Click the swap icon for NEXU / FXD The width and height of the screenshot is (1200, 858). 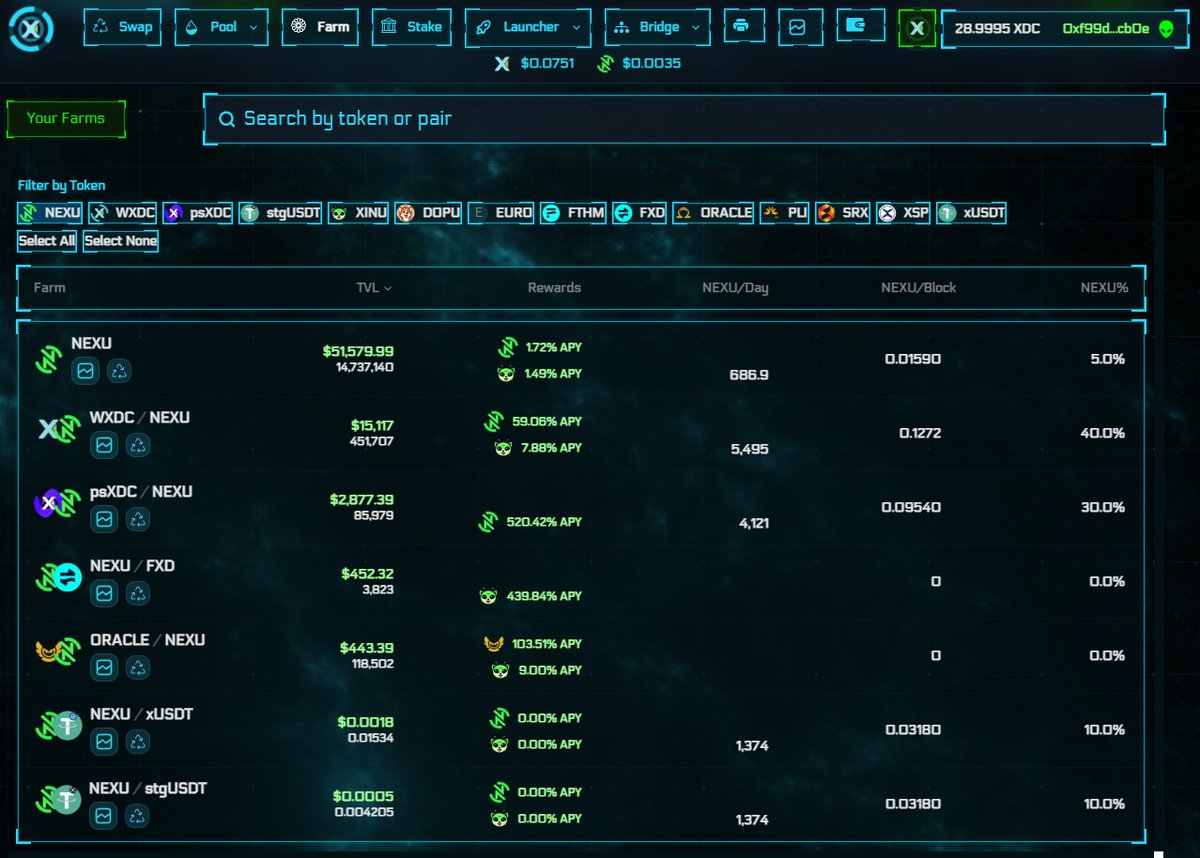(x=137, y=593)
